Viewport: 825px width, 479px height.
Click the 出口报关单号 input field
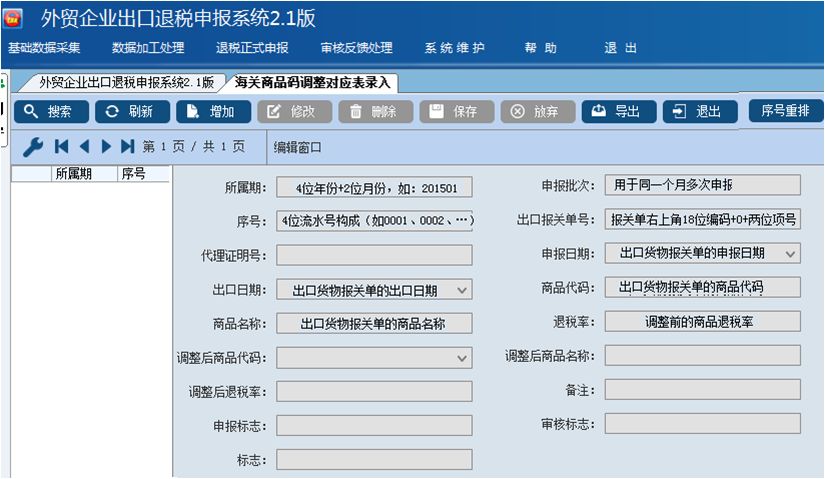pos(702,219)
